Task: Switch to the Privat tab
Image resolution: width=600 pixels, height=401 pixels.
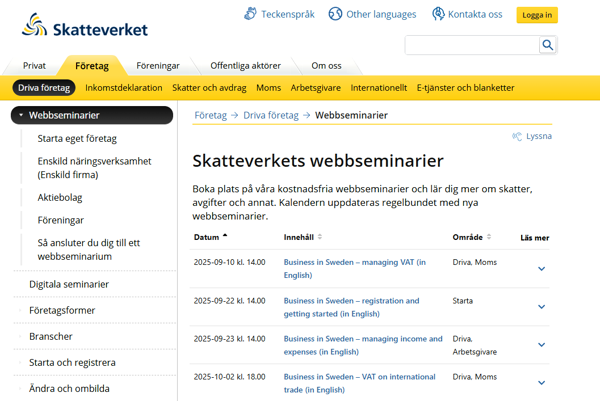Action: pos(35,65)
